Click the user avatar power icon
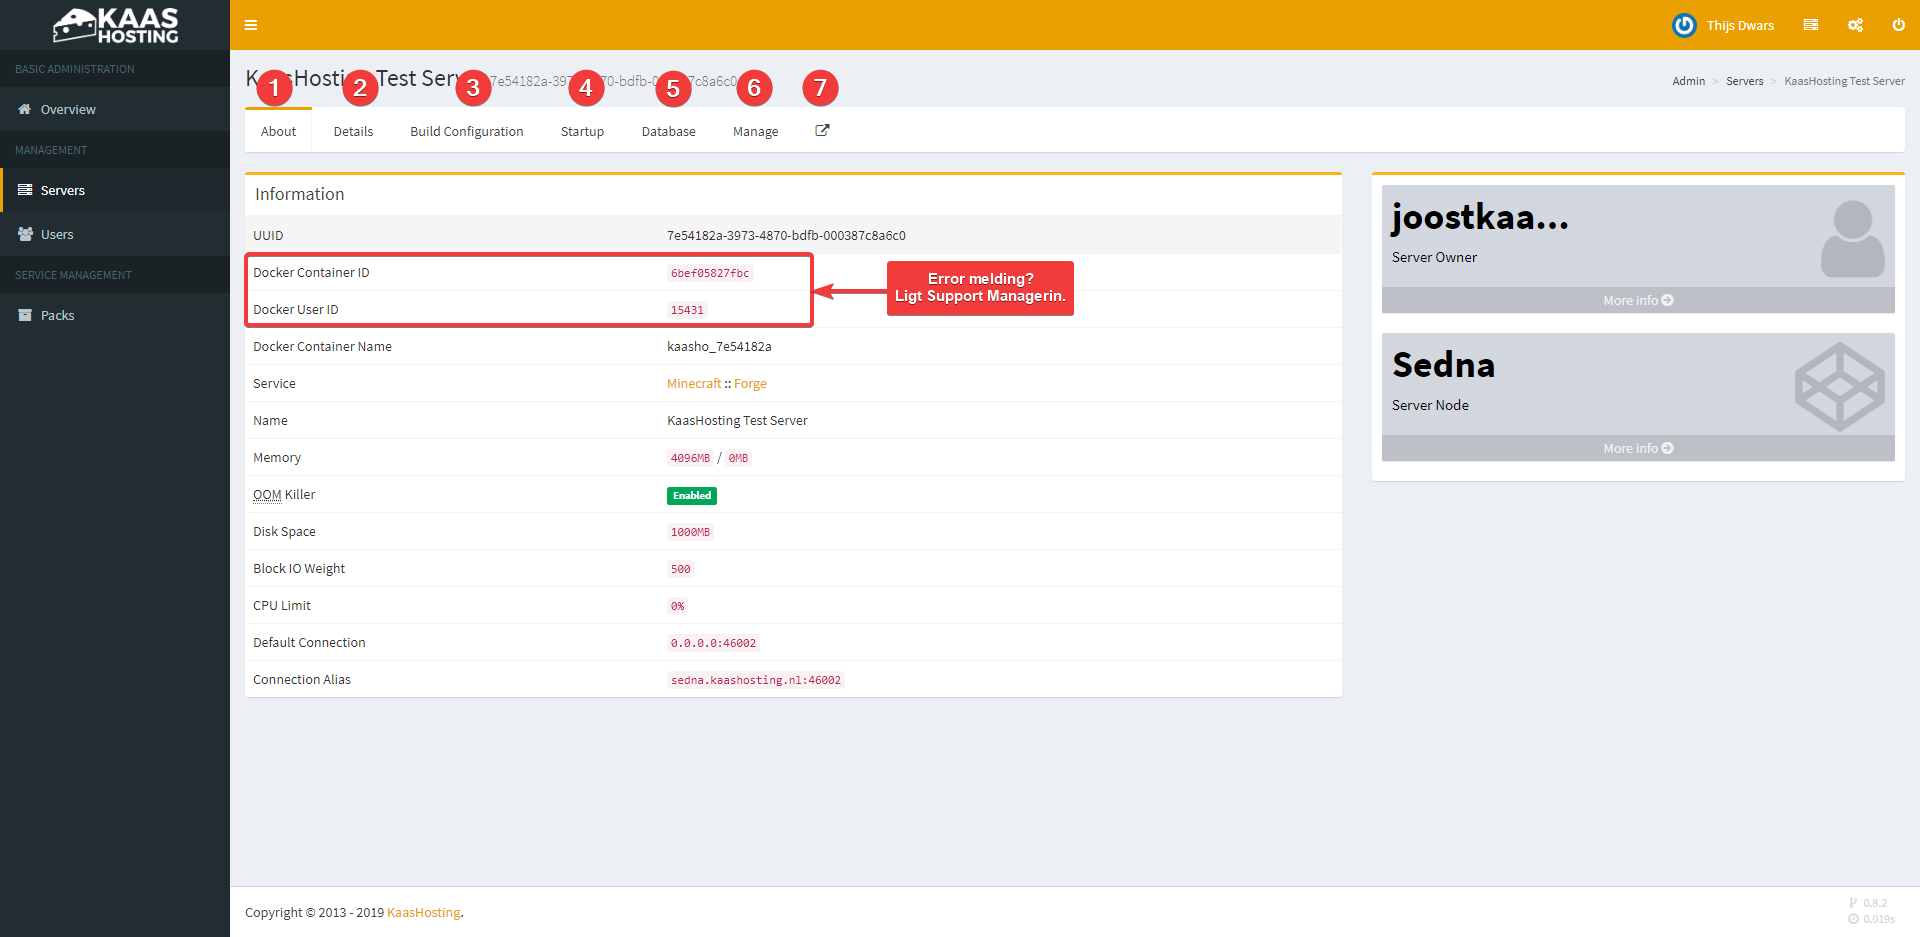The image size is (1920, 937). coord(1684,25)
